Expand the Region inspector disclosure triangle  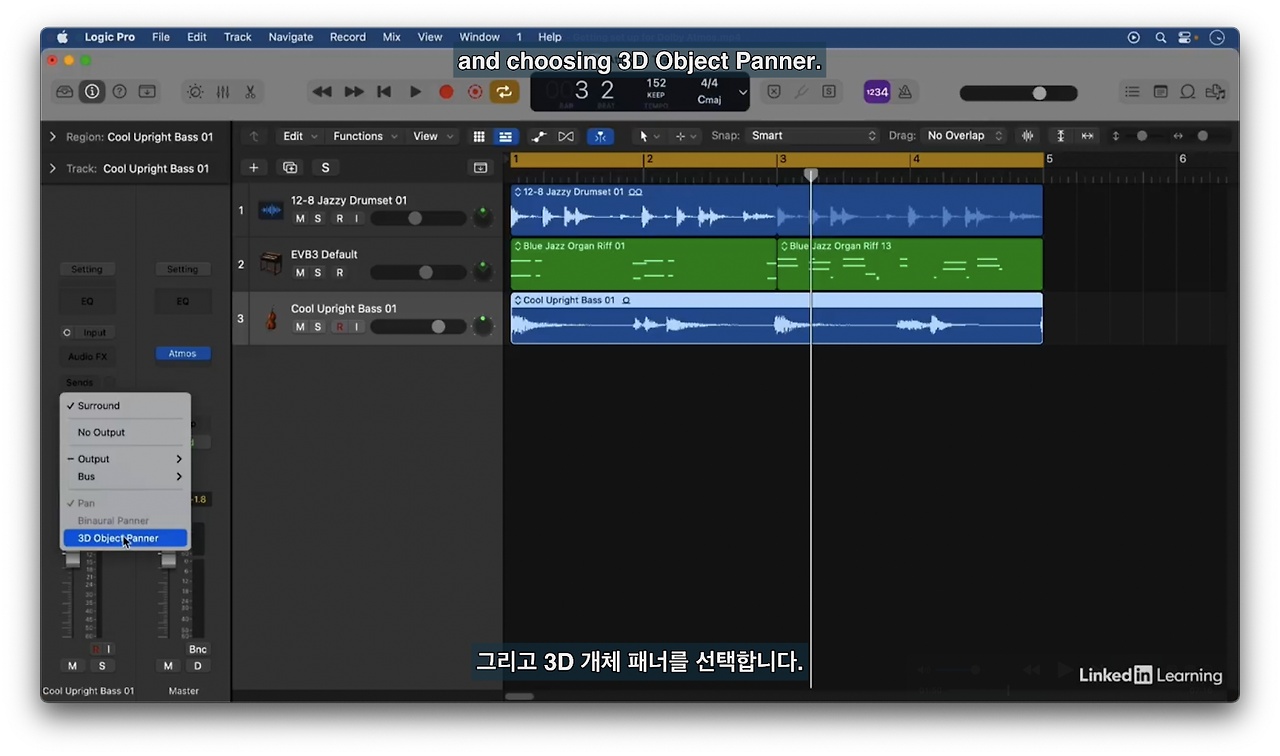53,137
